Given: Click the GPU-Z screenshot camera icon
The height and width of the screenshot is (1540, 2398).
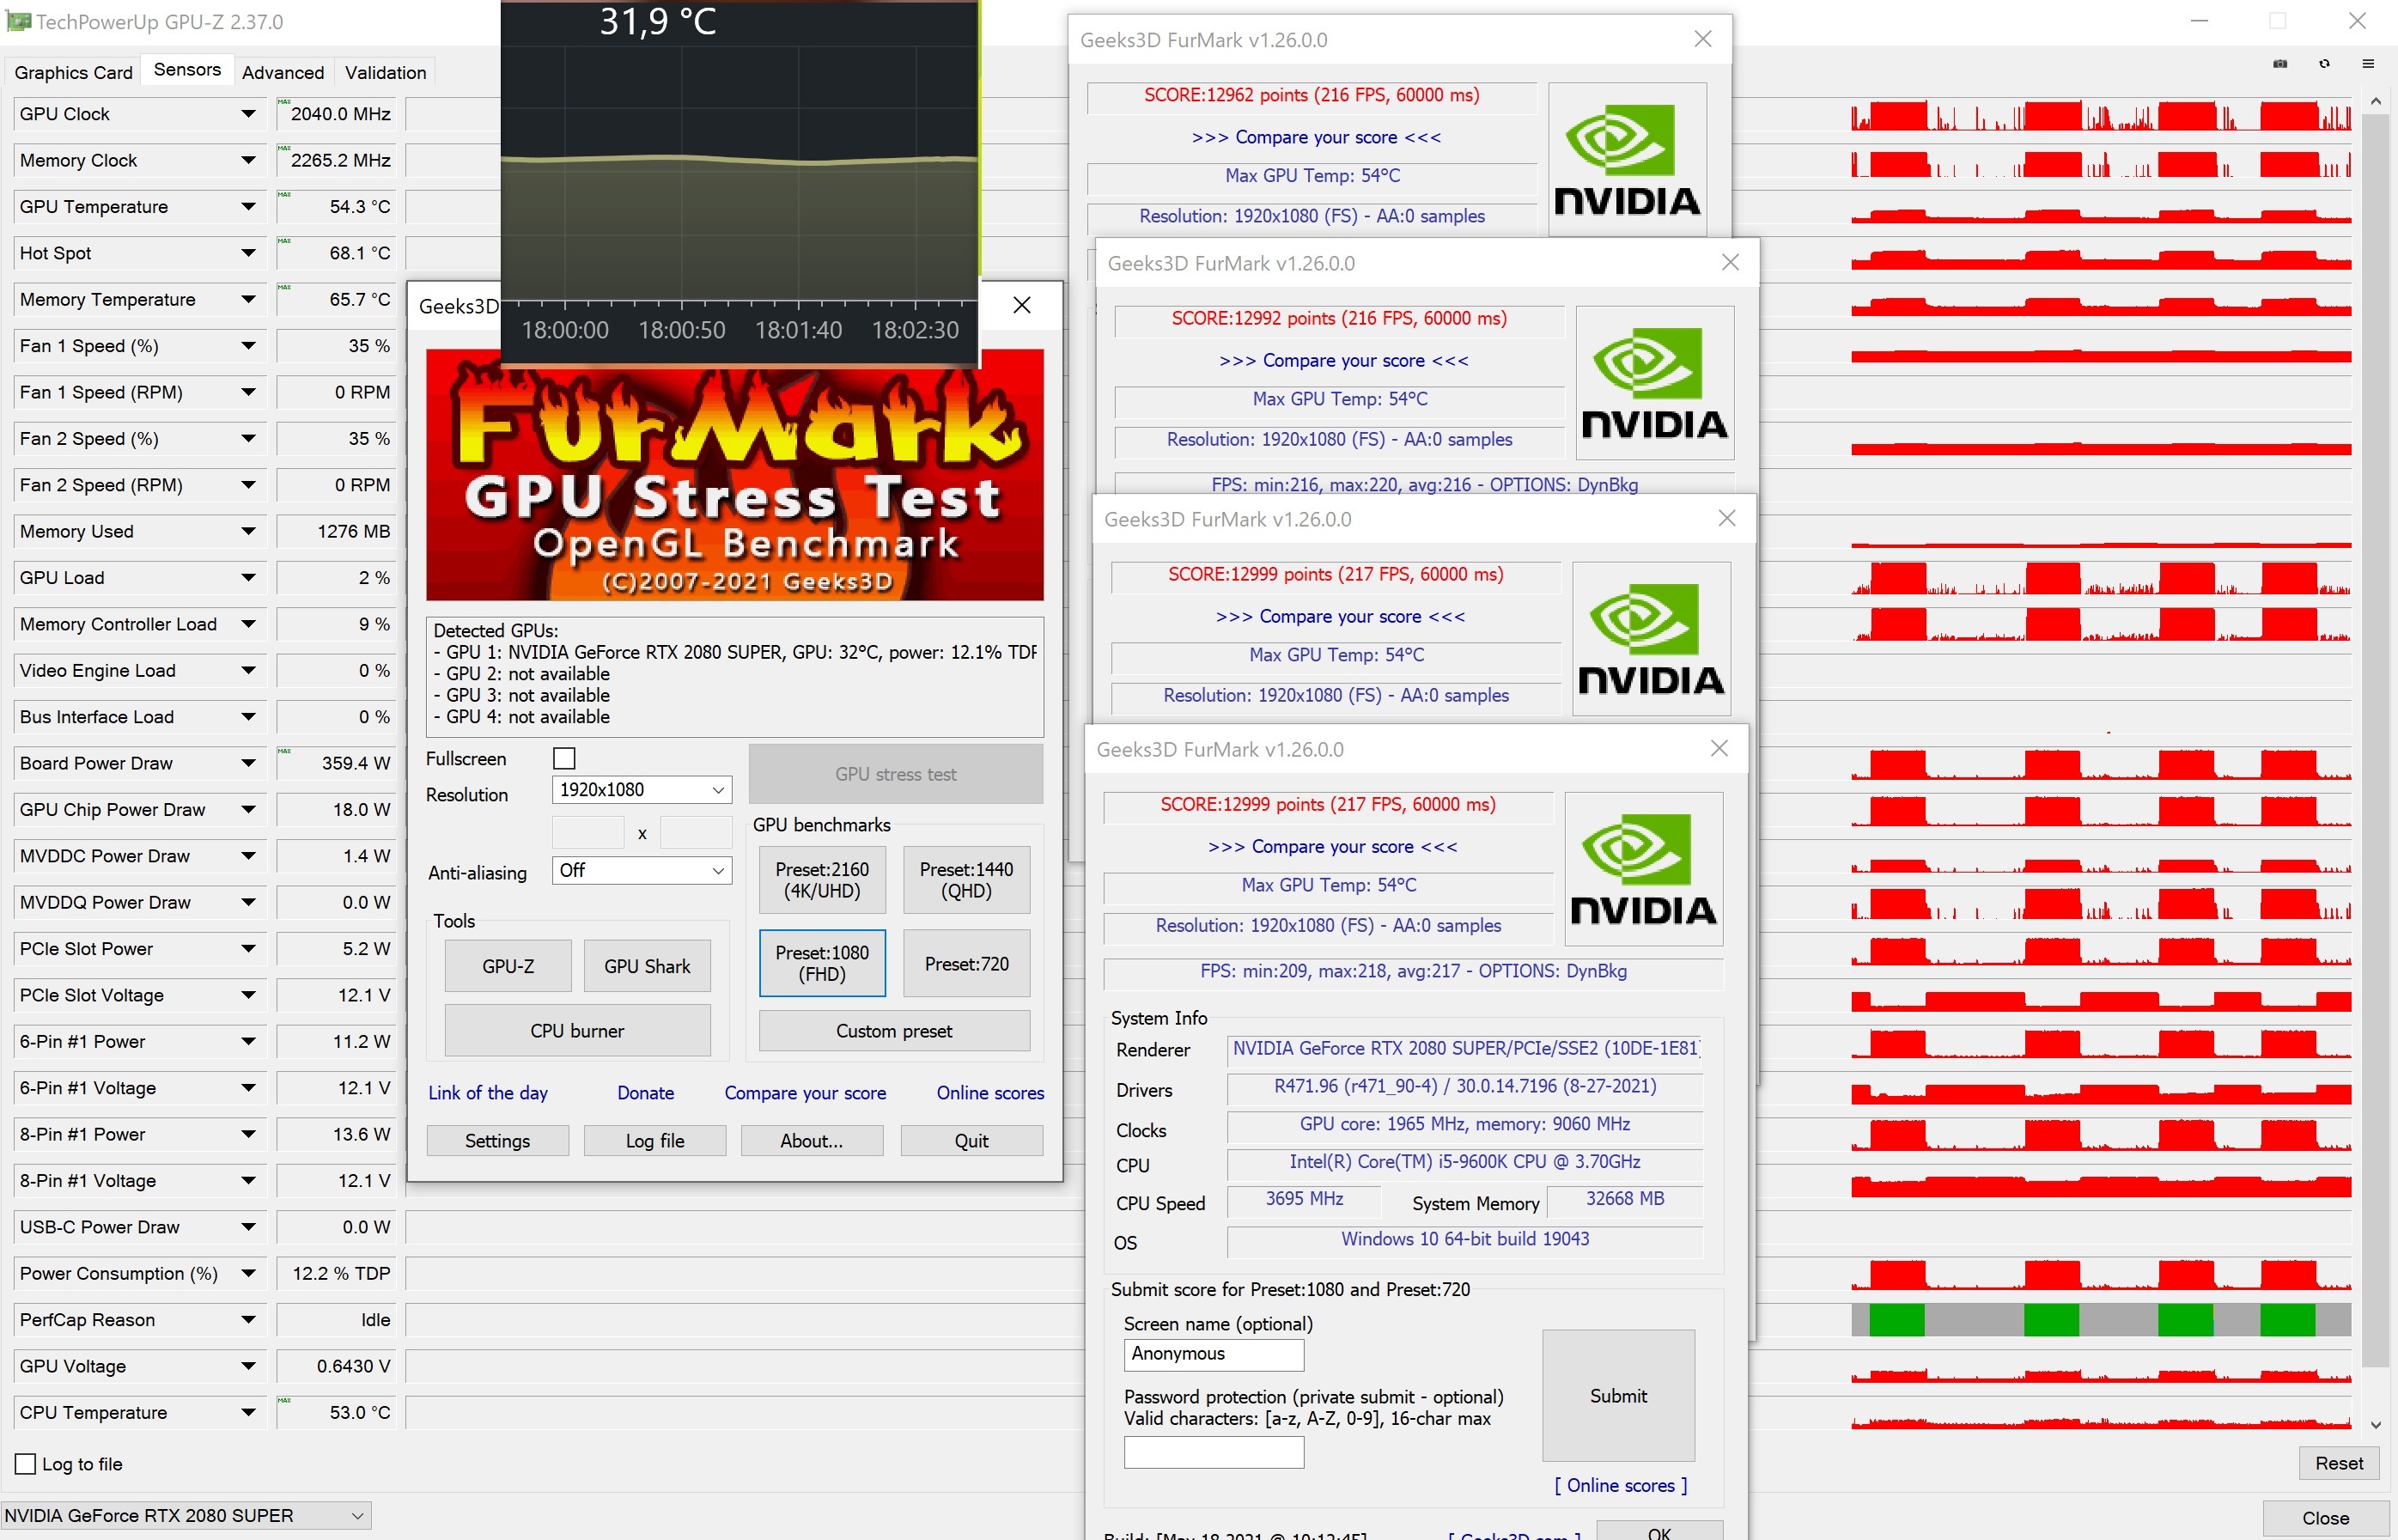Looking at the screenshot, I should coord(2280,64).
